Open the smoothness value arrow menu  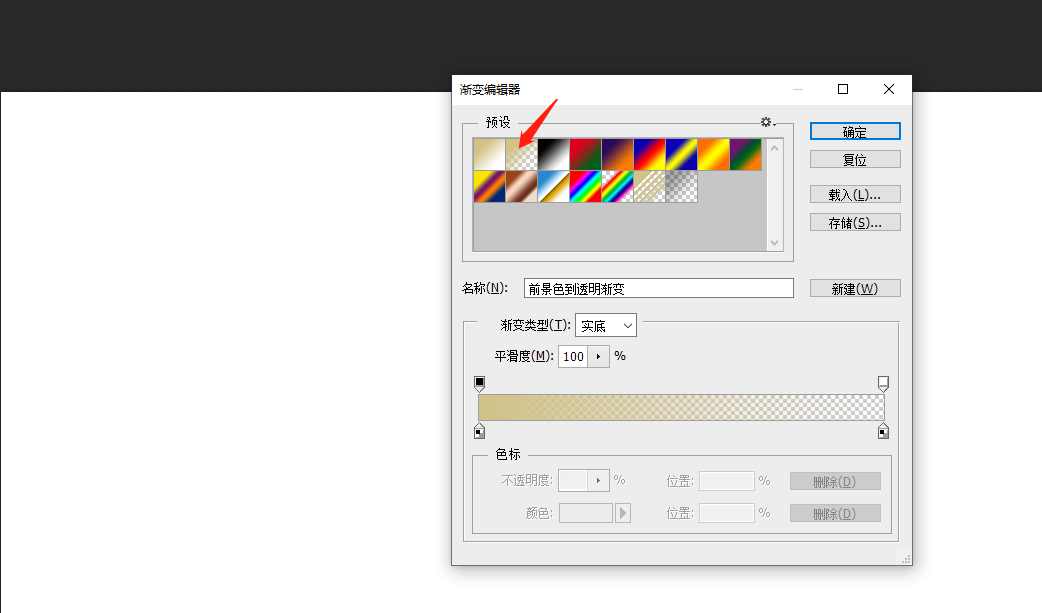coord(601,356)
